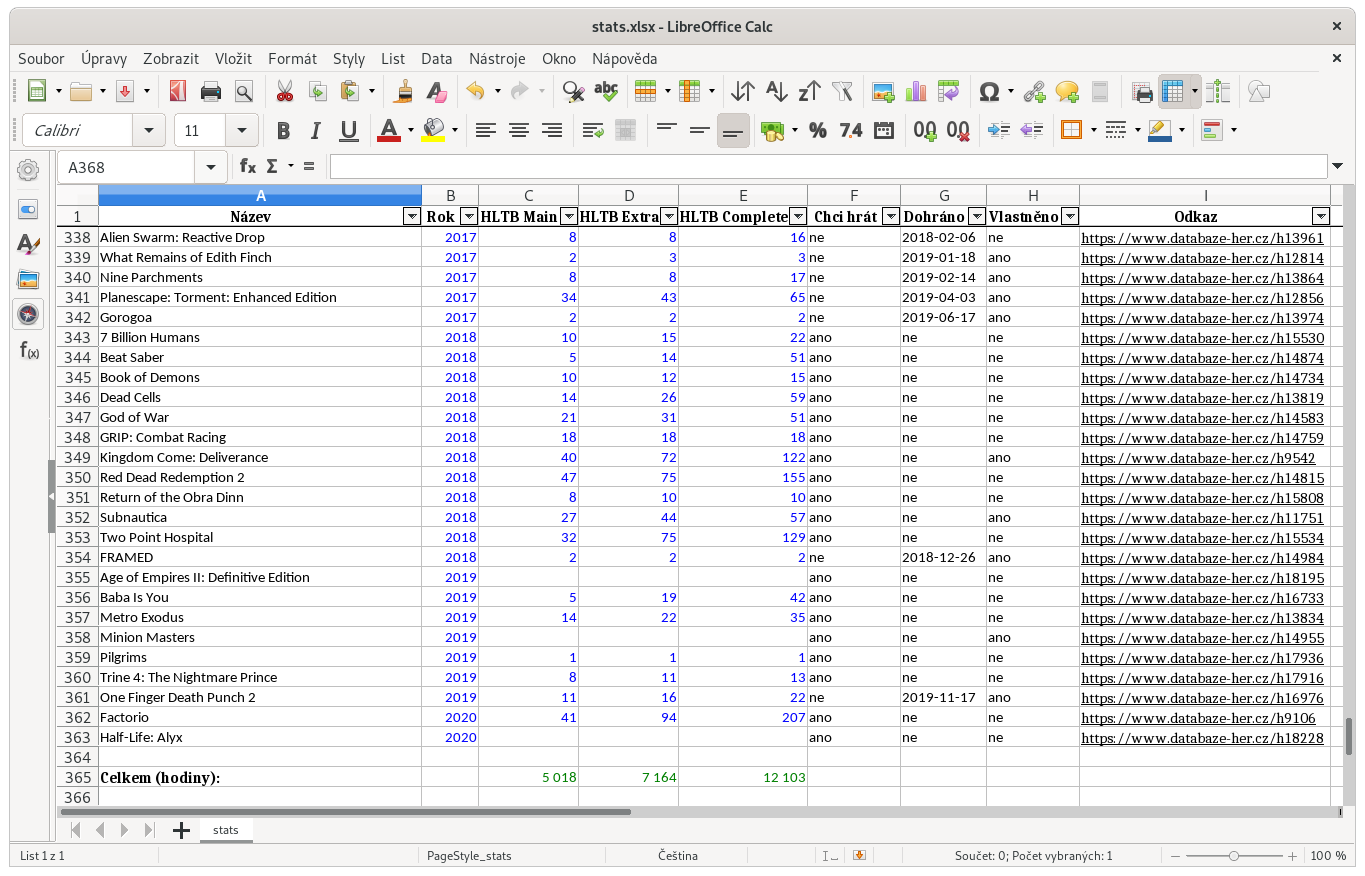Click the Clone Formatting paintbrush icon
This screenshot has height=876, width=1365.
[x=404, y=92]
